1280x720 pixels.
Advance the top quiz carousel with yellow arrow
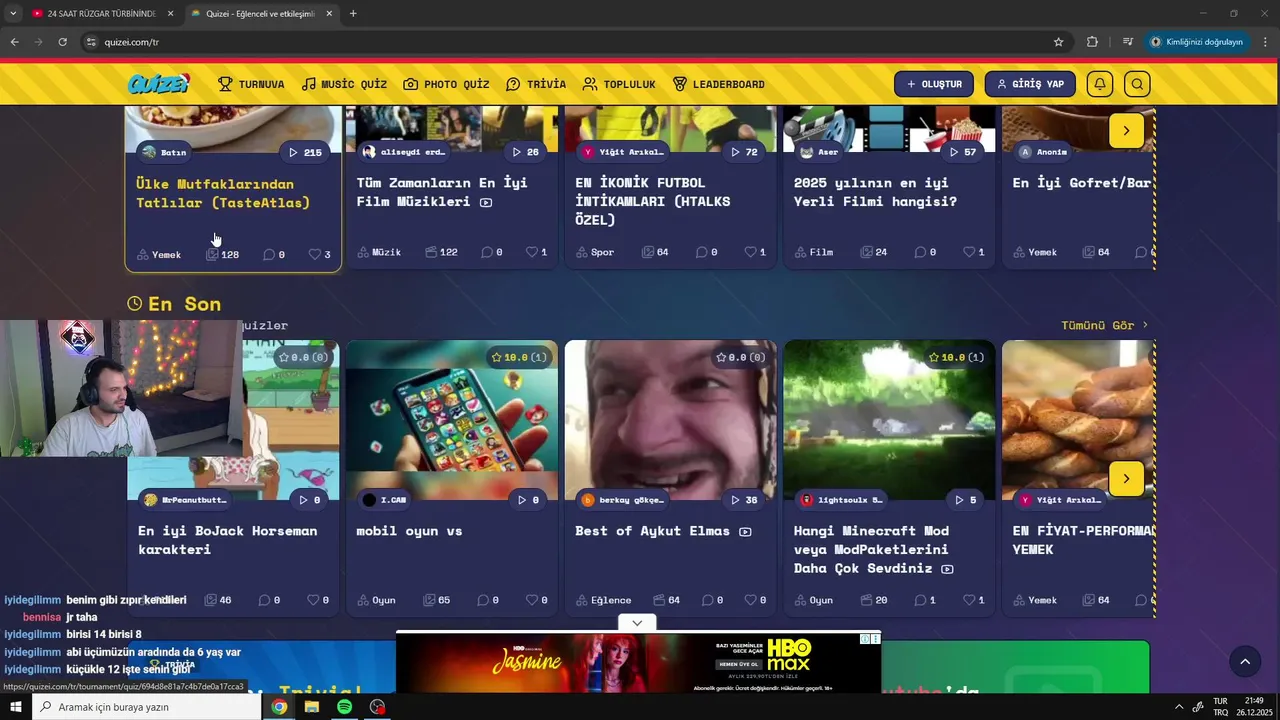(1126, 131)
